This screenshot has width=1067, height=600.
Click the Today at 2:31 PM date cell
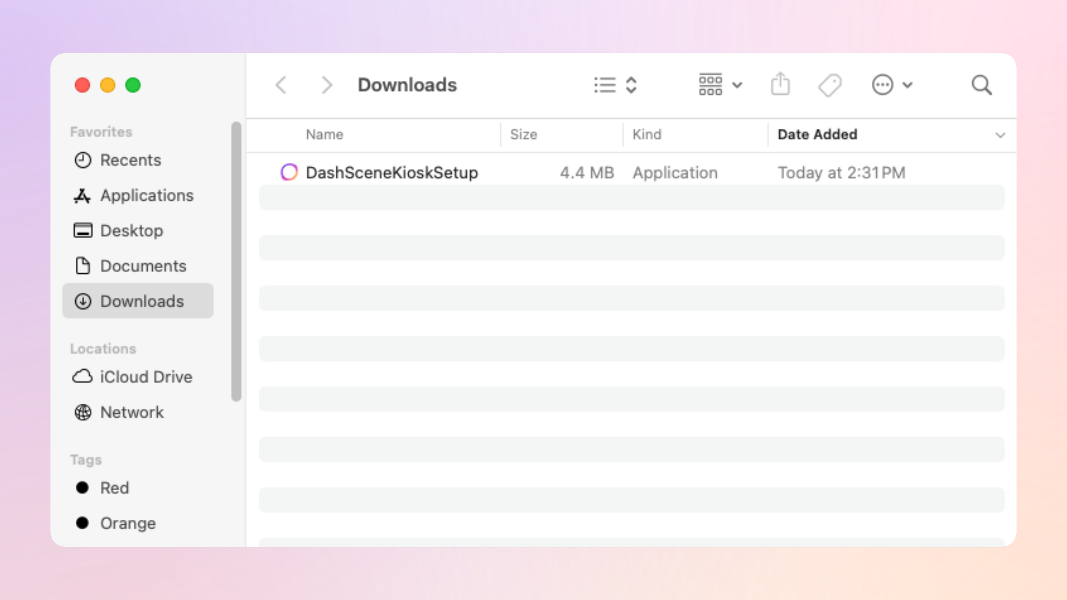coord(841,173)
